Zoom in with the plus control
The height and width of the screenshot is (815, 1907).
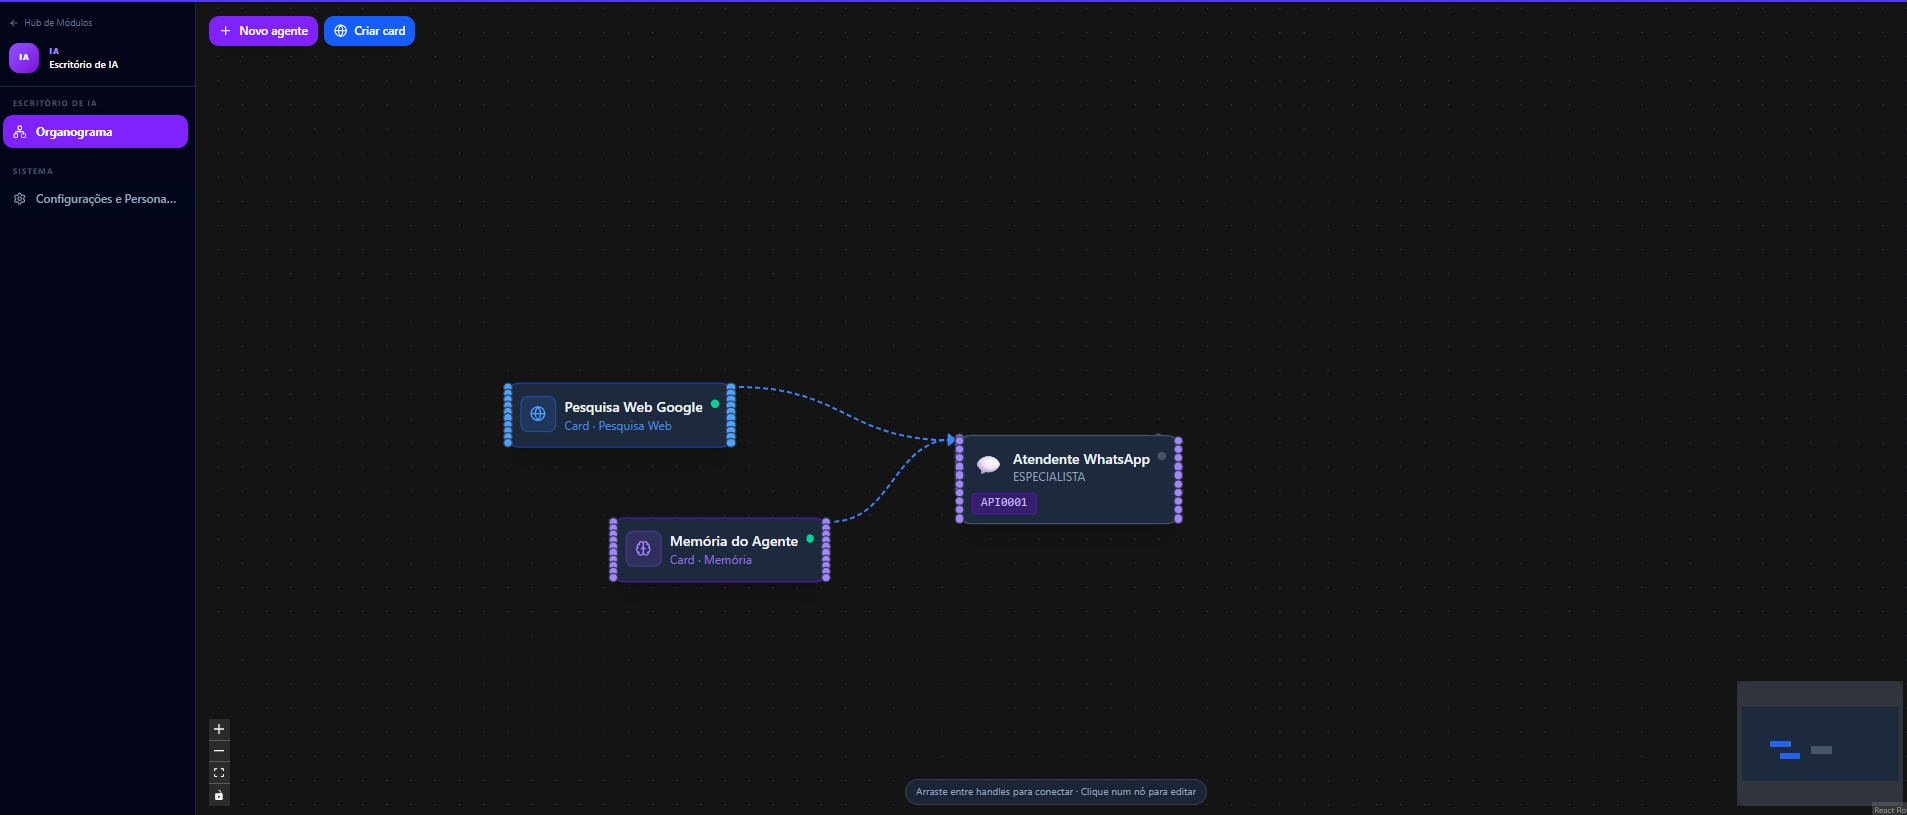tap(219, 729)
